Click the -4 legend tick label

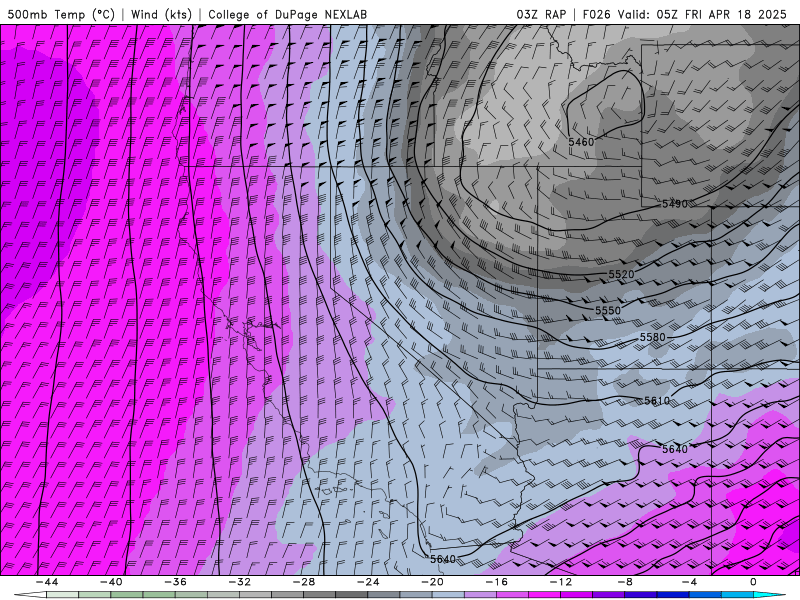pyautogui.click(x=689, y=582)
